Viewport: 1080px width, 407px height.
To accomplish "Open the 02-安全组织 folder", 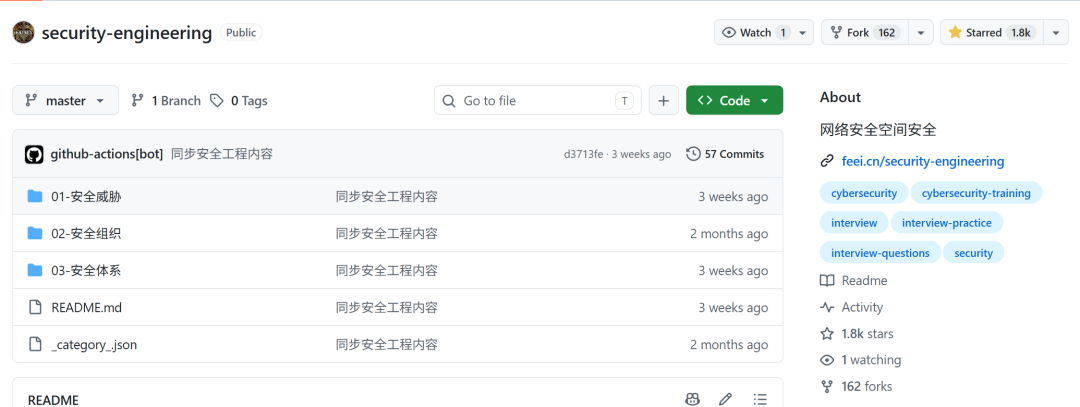I will 86,233.
